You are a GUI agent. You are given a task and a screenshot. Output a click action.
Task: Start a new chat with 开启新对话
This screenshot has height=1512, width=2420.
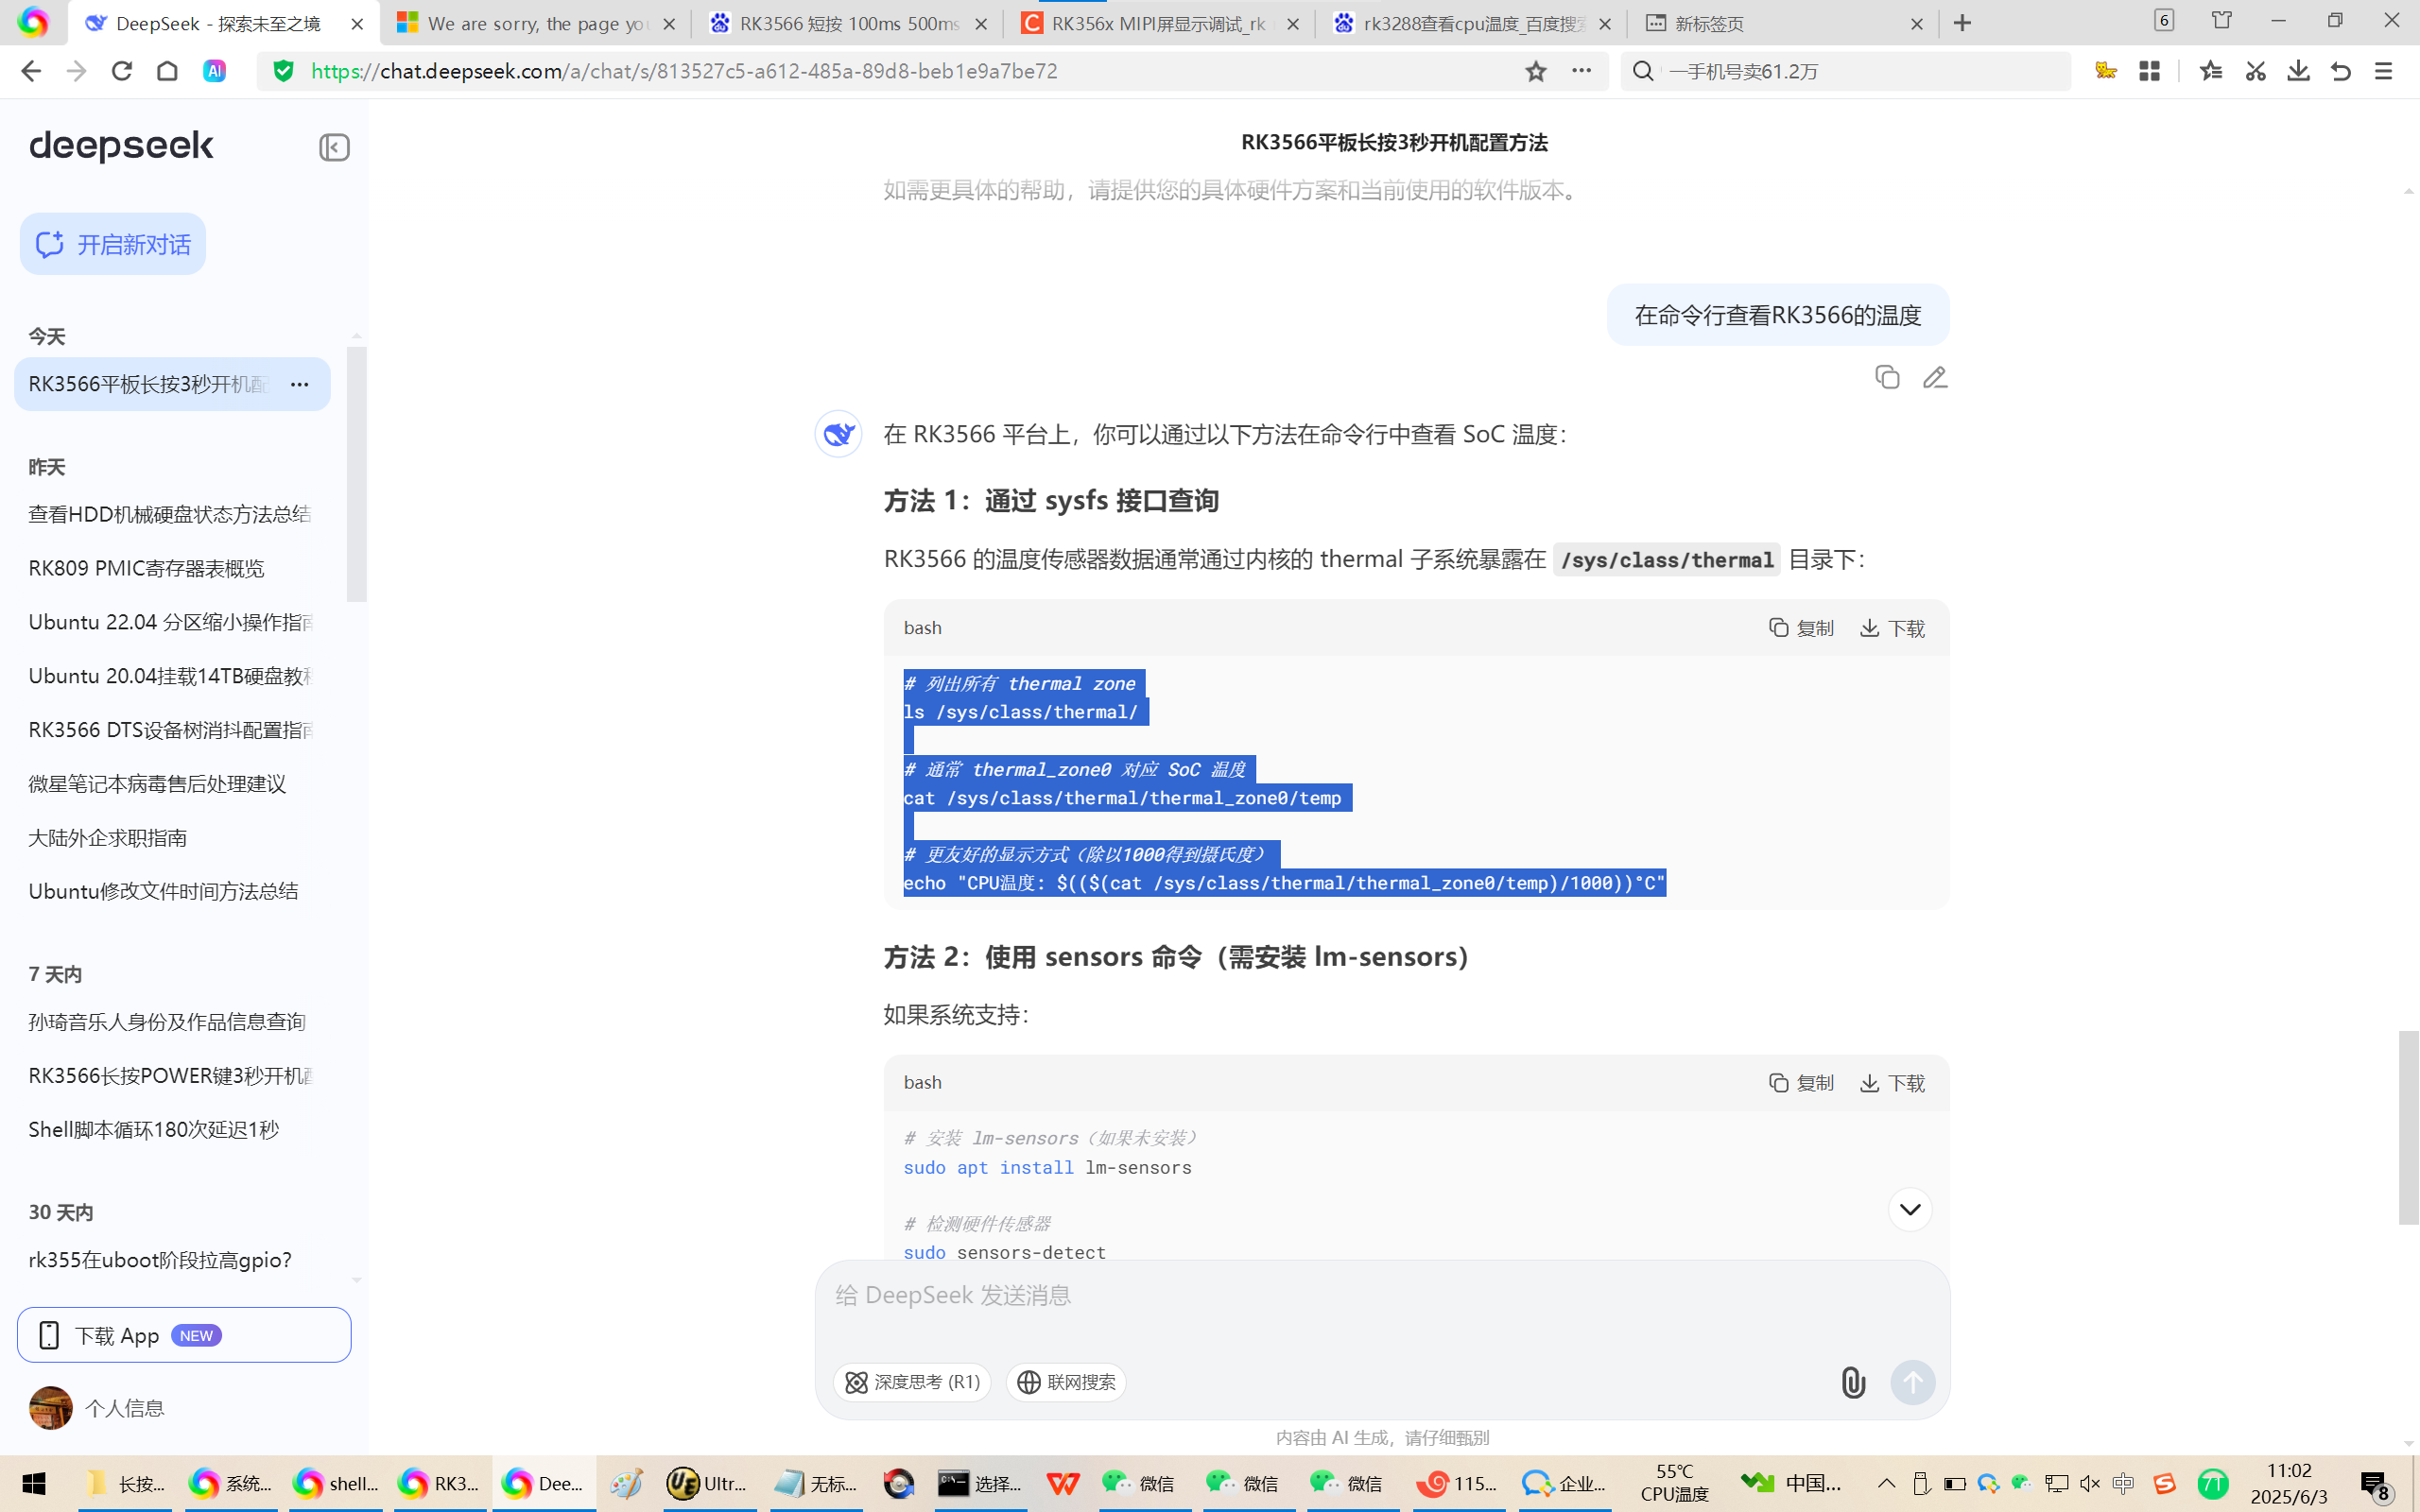113,244
